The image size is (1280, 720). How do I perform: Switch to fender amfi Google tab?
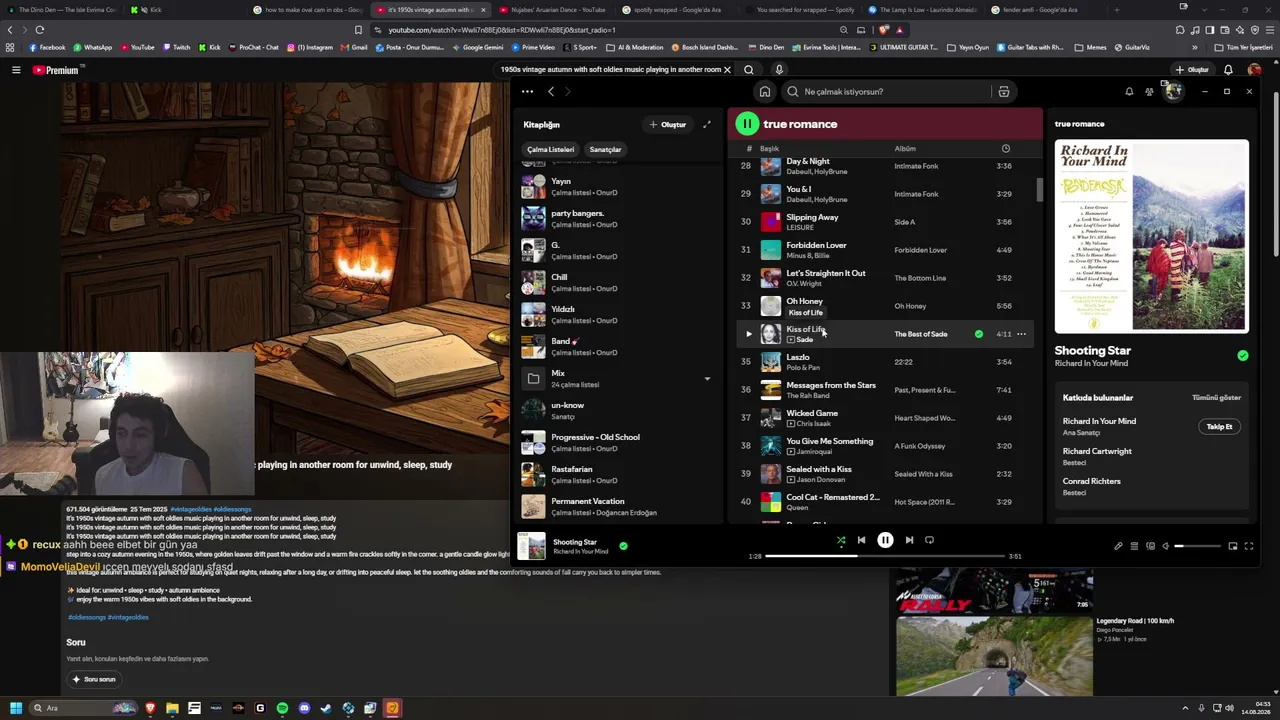(x=1046, y=10)
